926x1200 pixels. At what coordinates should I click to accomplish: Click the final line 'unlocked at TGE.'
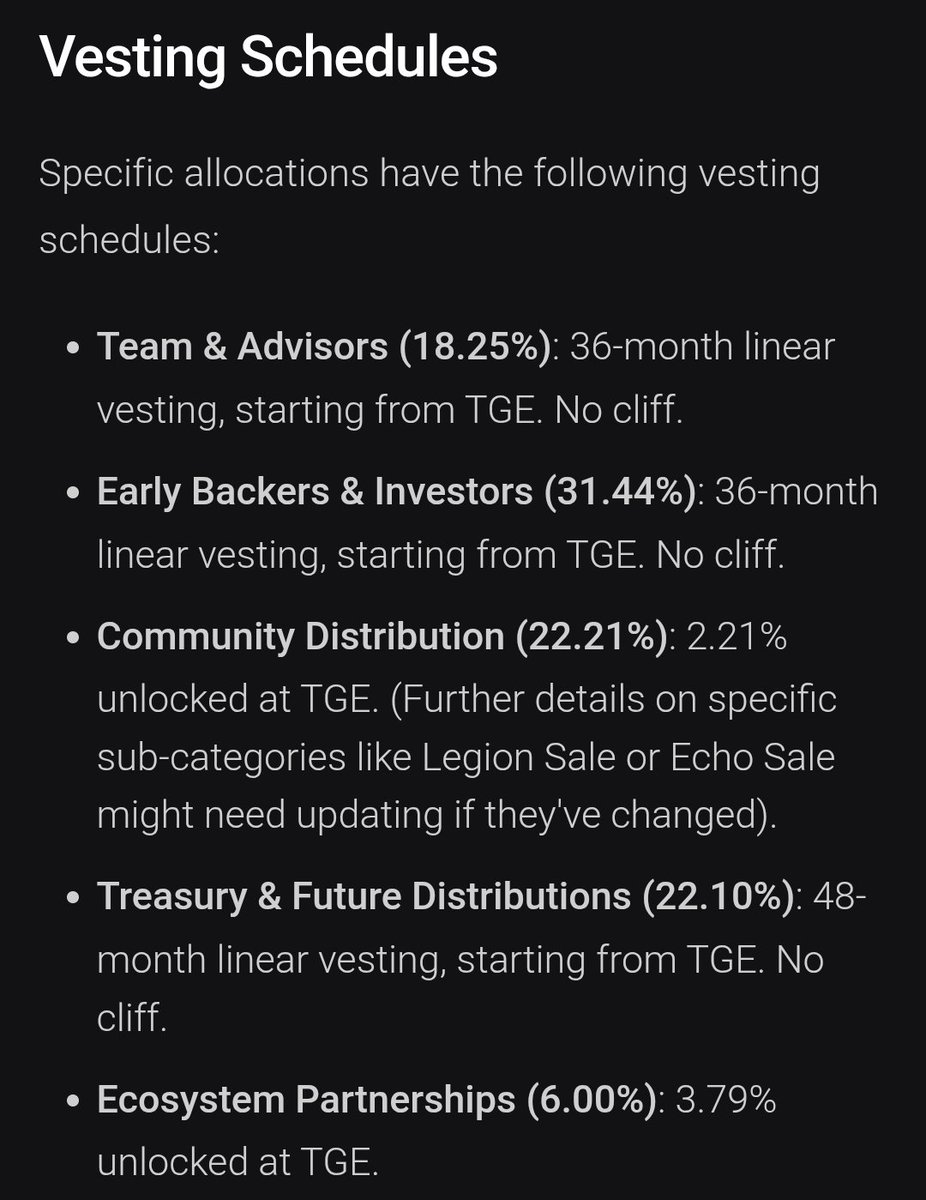pyautogui.click(x=239, y=1163)
